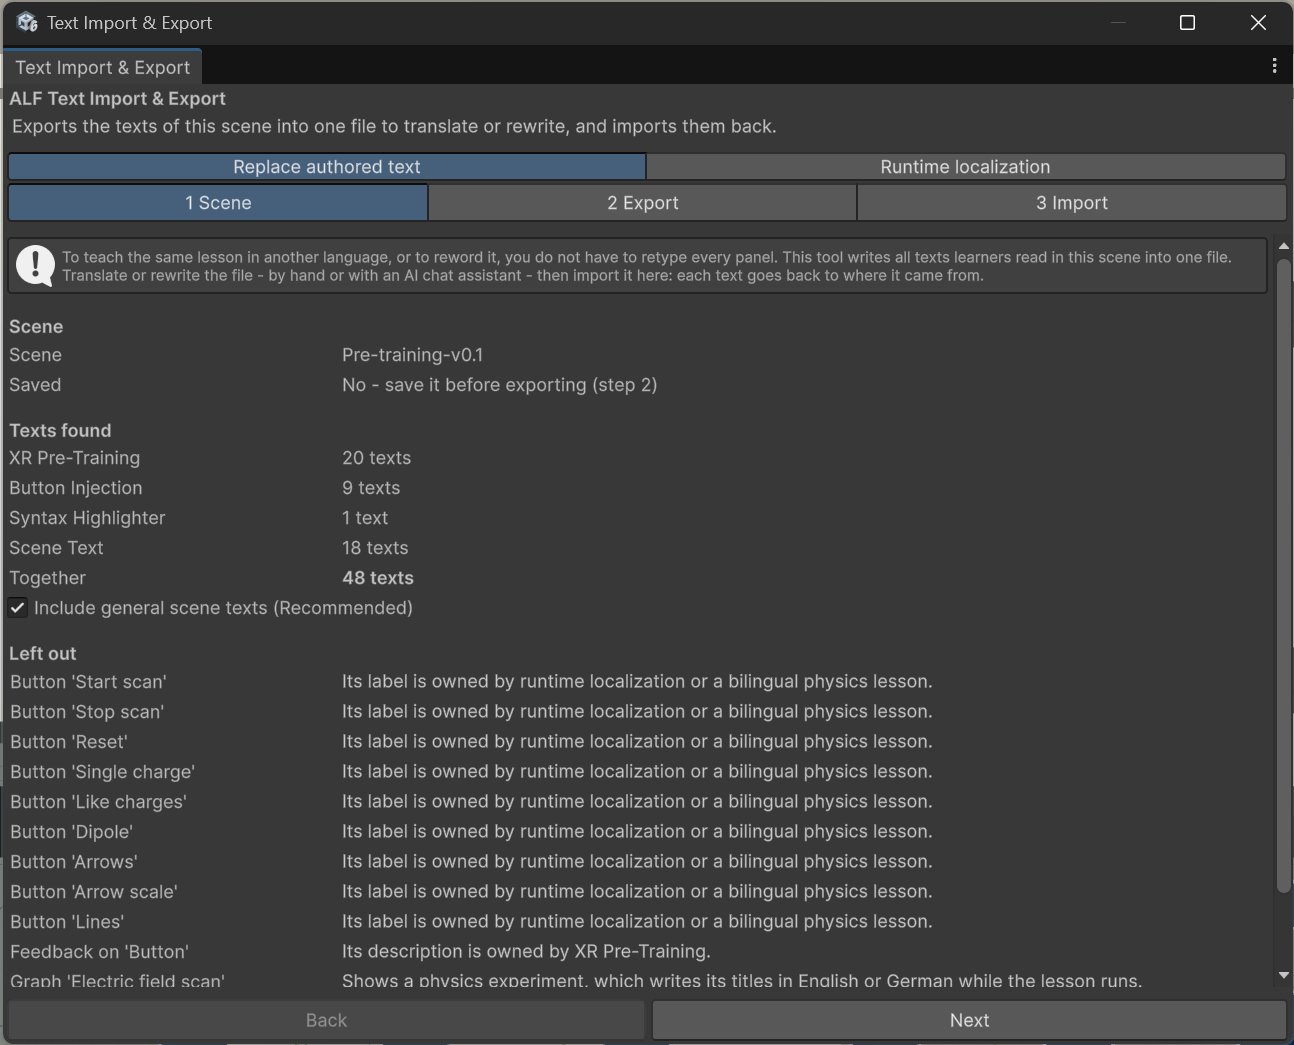The width and height of the screenshot is (1294, 1045).
Task: Click Button 'Dipole' left-out entry
Action: pos(71,832)
